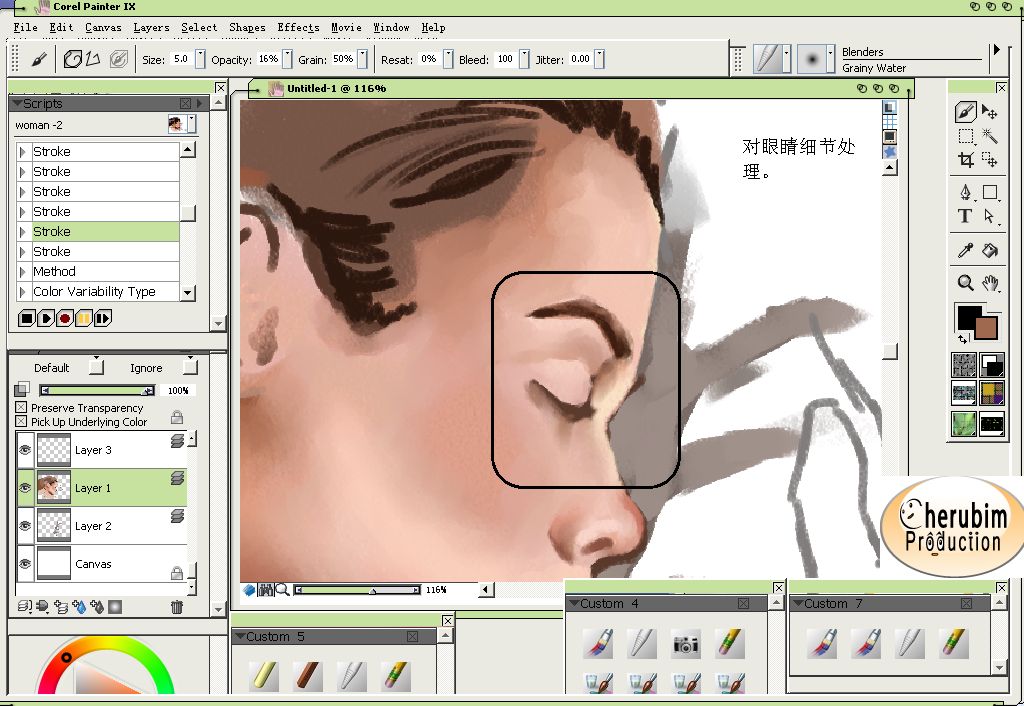This screenshot has width=1024, height=706.
Task: Click the new layer icon in Layers panel
Action: click(x=61, y=607)
